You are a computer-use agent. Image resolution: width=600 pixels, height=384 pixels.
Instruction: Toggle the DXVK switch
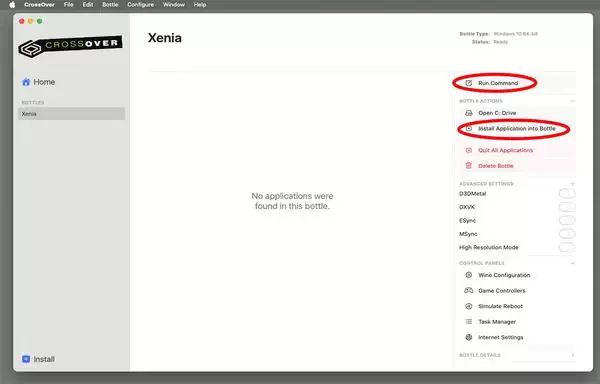pos(567,207)
